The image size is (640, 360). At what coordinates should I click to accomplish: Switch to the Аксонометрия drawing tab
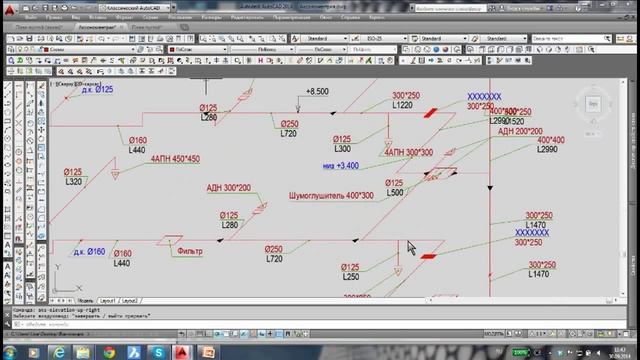[x=97, y=27]
